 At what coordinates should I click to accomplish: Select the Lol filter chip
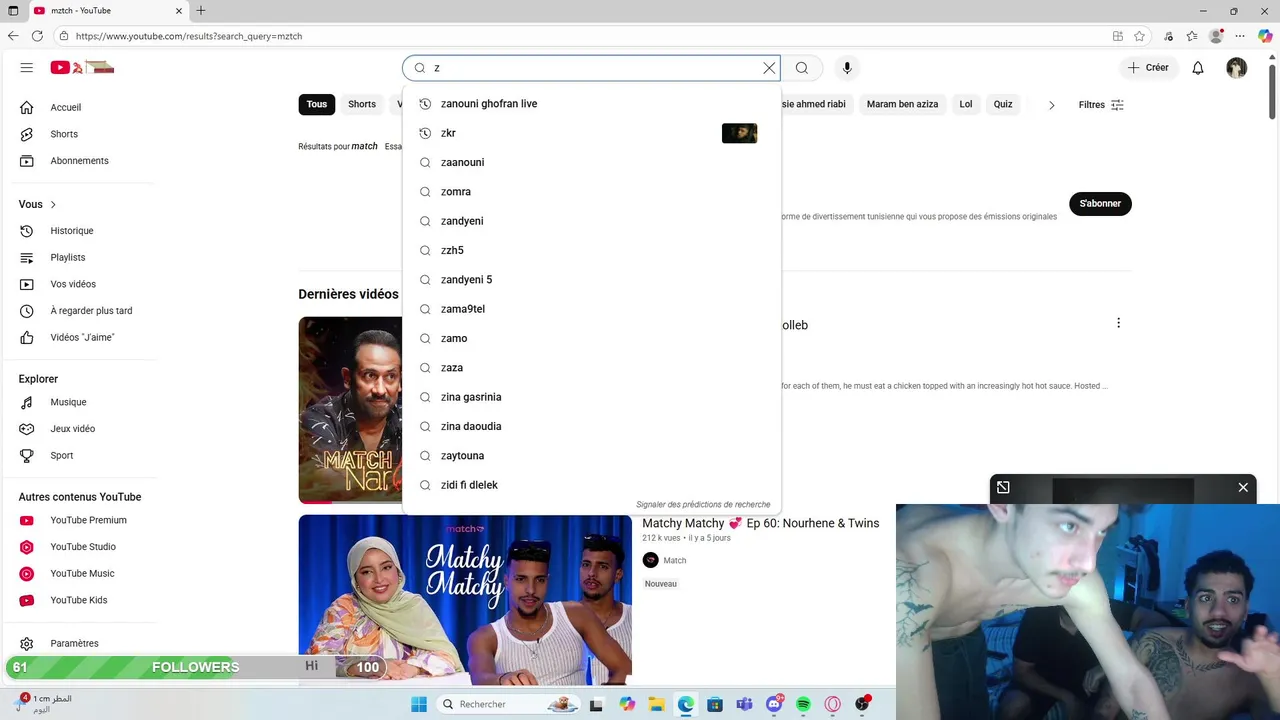[x=966, y=104]
